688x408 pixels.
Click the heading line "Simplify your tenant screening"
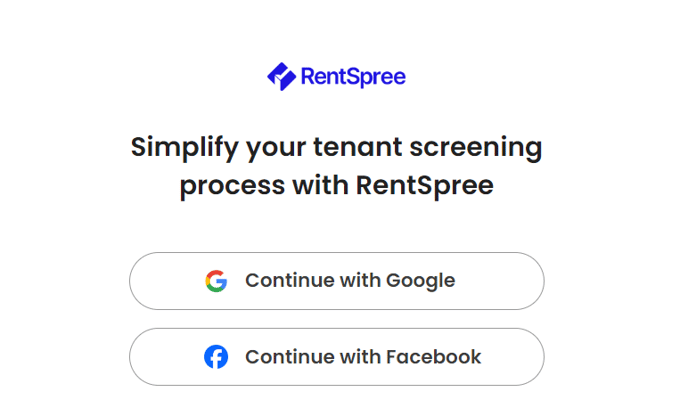pos(337,148)
